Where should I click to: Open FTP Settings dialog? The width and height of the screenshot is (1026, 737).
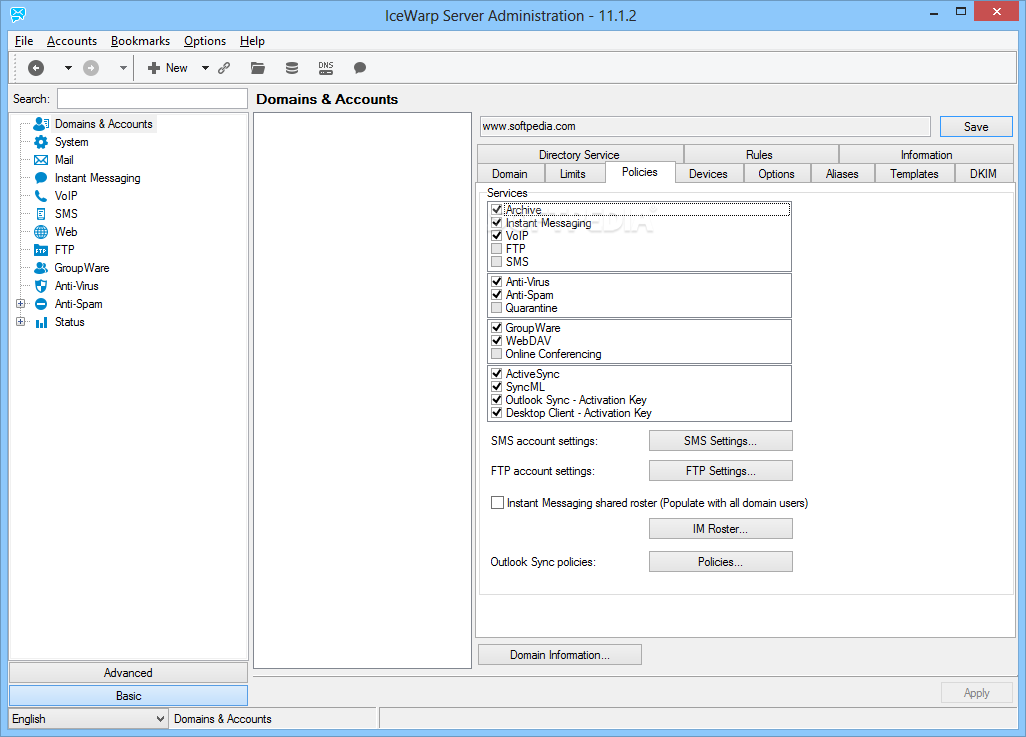coord(720,471)
